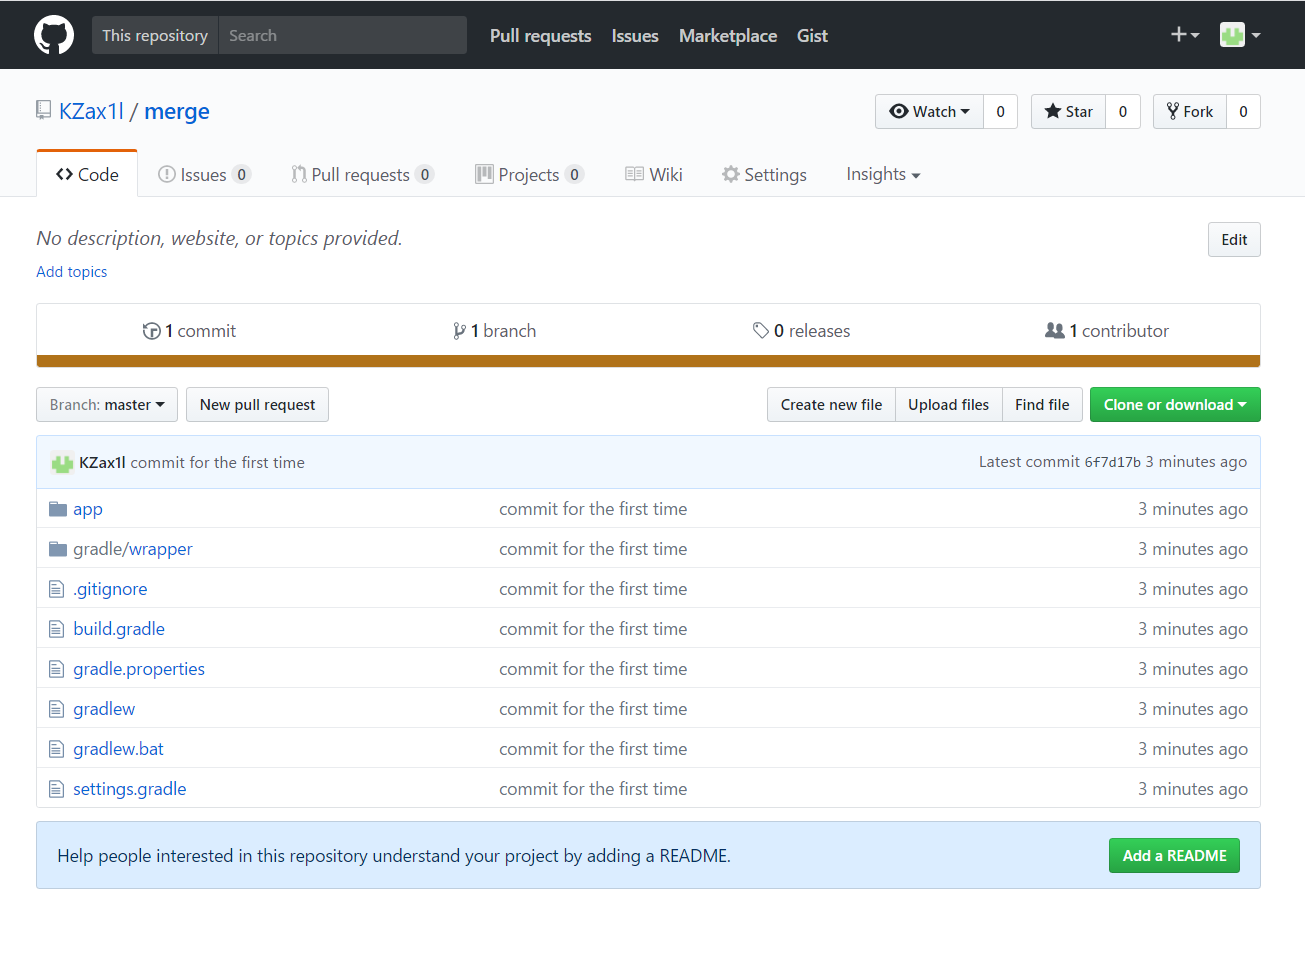Click New pull request button
Image resolution: width=1305 pixels, height=964 pixels.
[257, 404]
